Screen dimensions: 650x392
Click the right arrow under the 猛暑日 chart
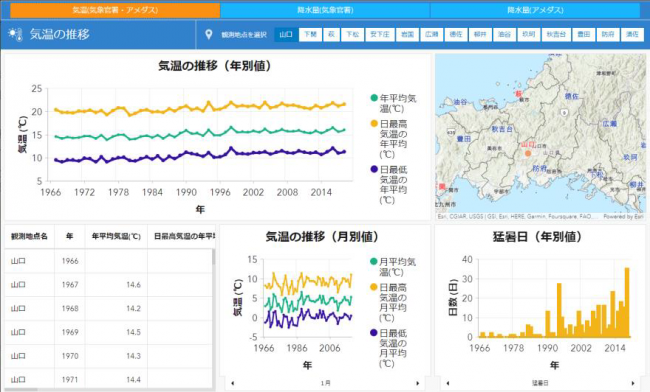pyautogui.click(x=633, y=383)
